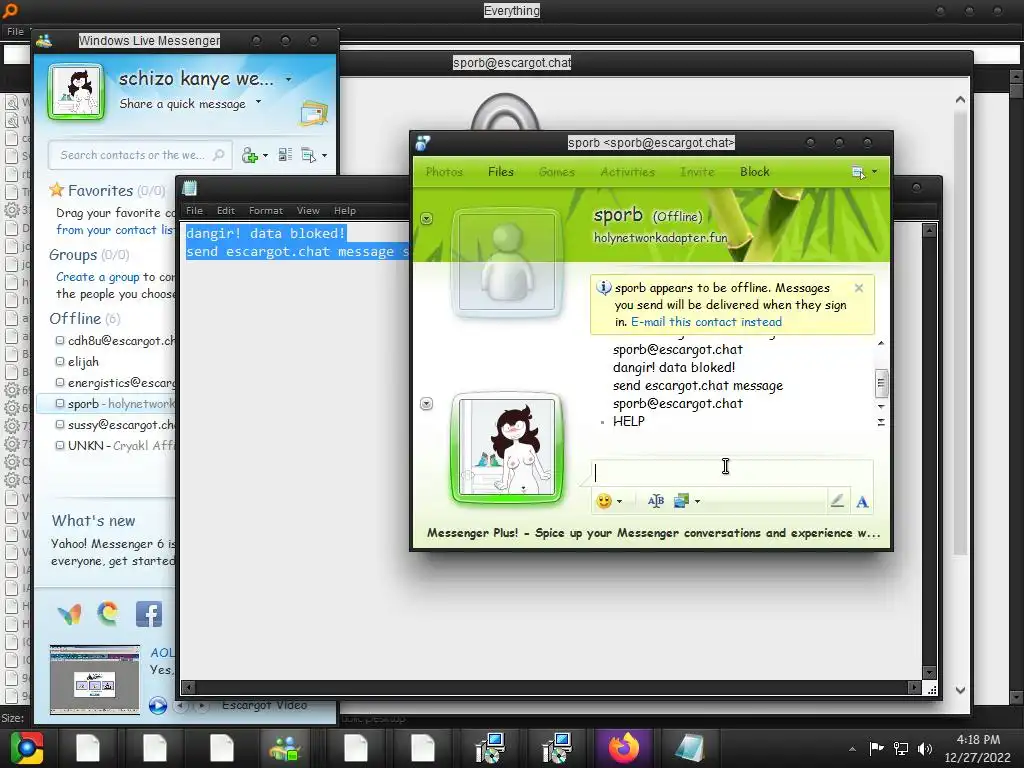Click the translate text AB icon
The image size is (1024, 768).
(656, 501)
